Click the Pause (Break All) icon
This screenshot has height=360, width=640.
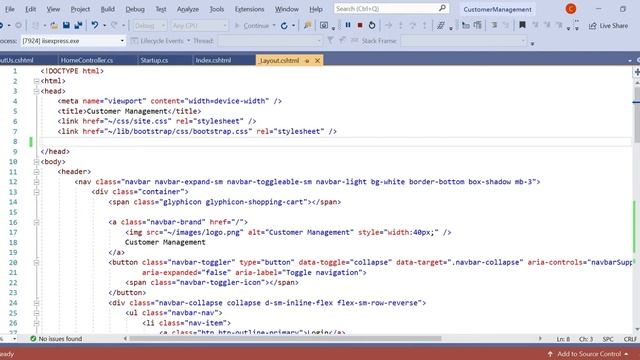point(348,25)
